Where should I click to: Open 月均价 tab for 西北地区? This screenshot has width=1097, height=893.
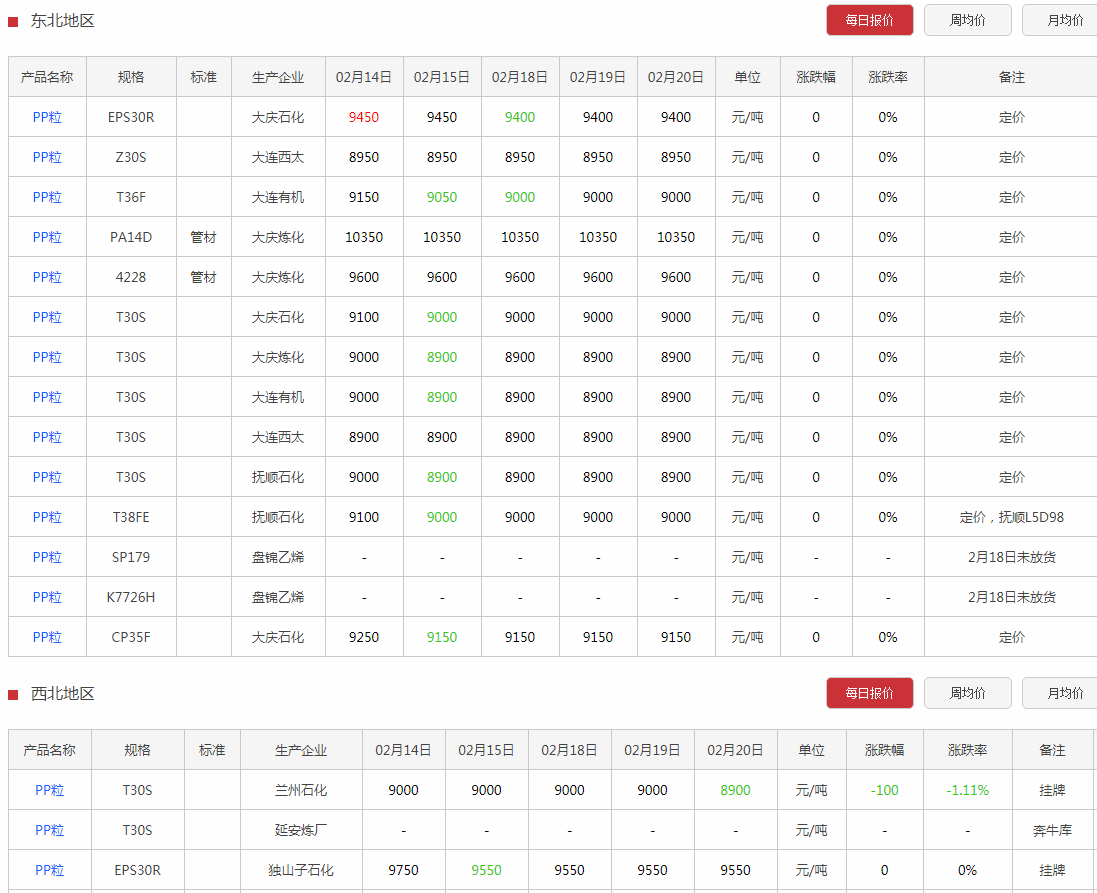[1064, 693]
